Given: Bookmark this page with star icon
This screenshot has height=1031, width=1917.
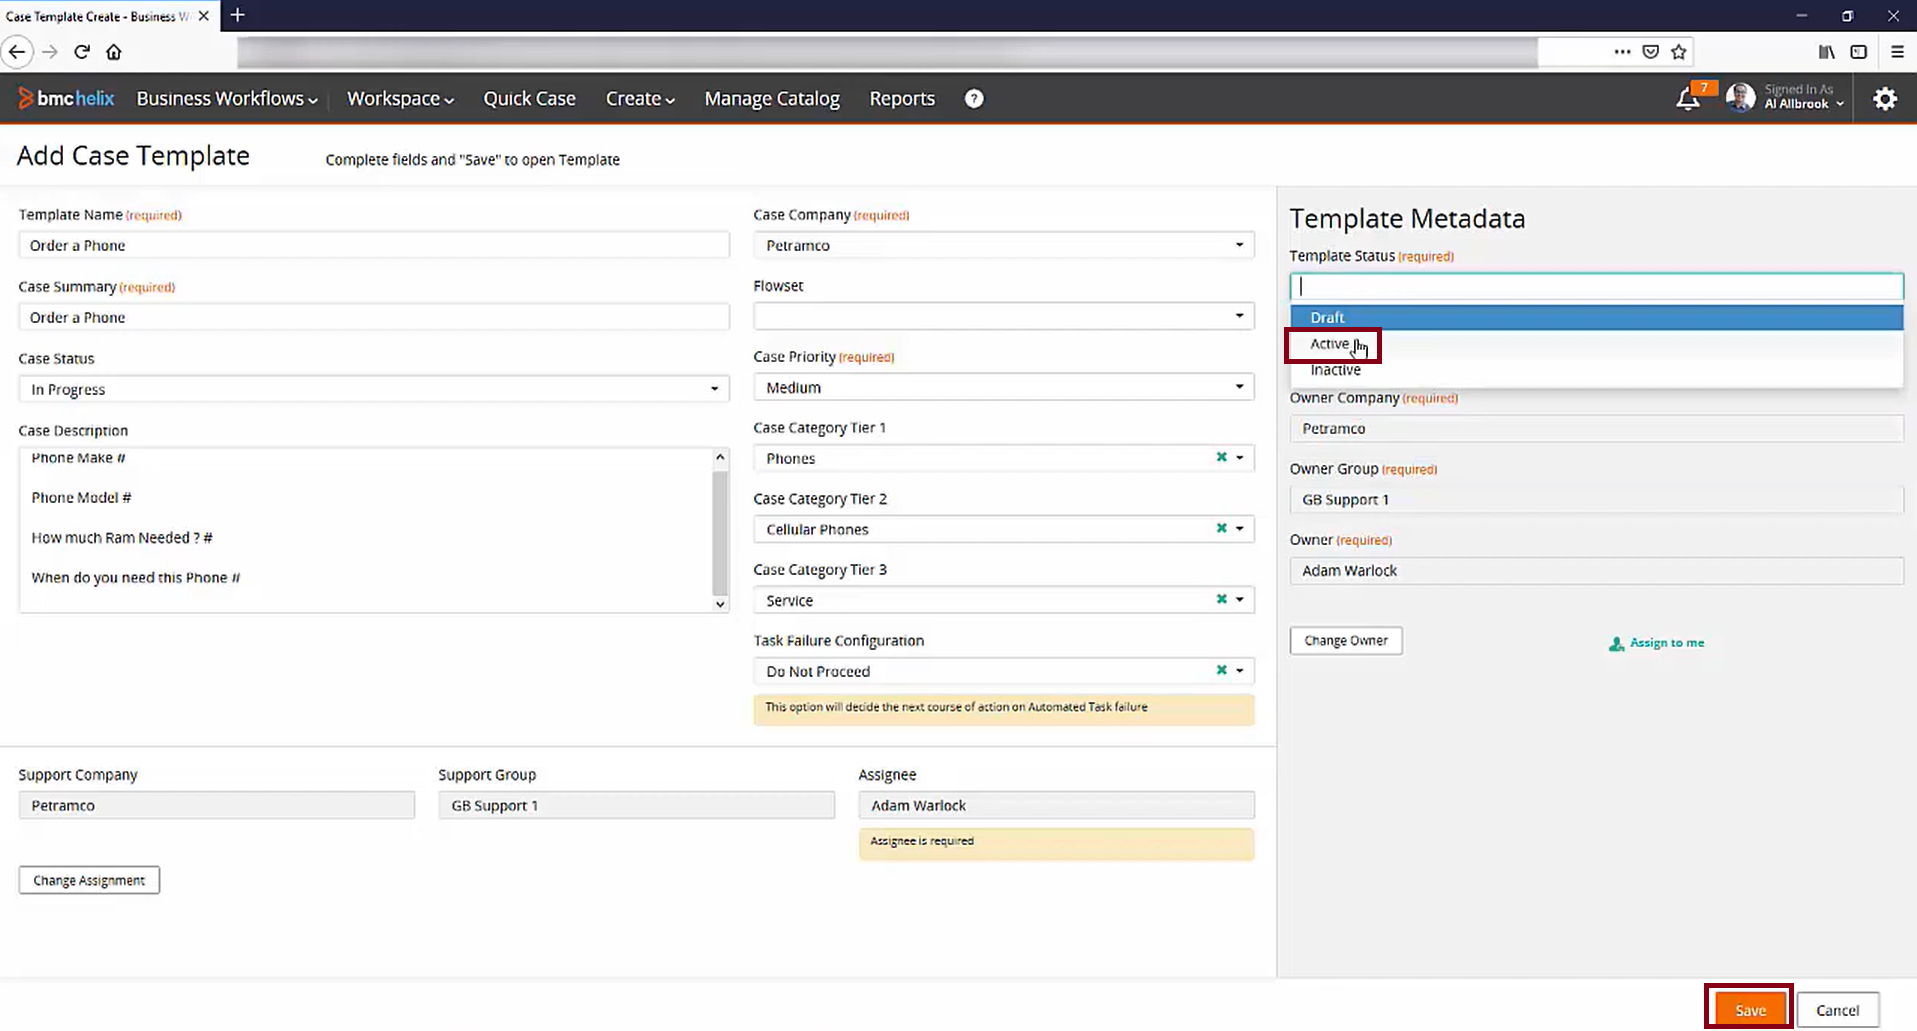Looking at the screenshot, I should (1679, 52).
